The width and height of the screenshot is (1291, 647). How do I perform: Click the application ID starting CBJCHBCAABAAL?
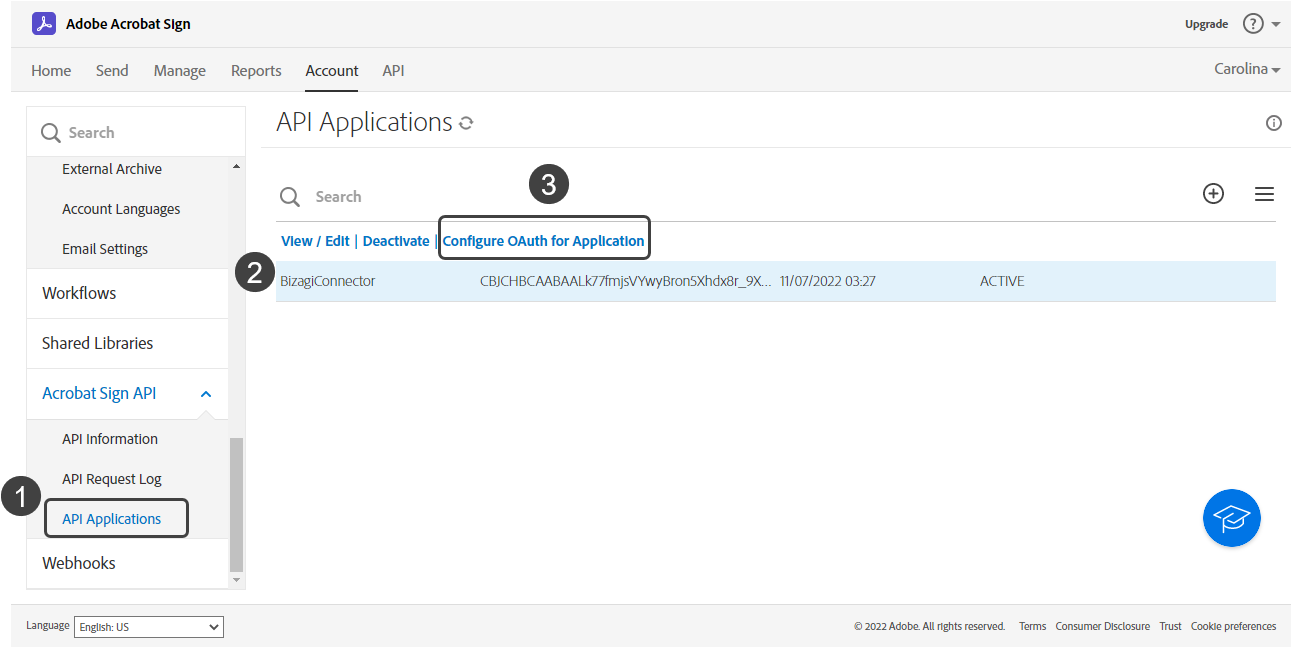pyautogui.click(x=626, y=281)
